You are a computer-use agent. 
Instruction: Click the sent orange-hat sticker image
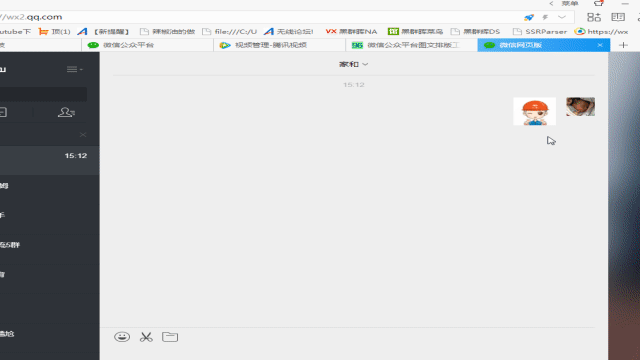tap(534, 111)
